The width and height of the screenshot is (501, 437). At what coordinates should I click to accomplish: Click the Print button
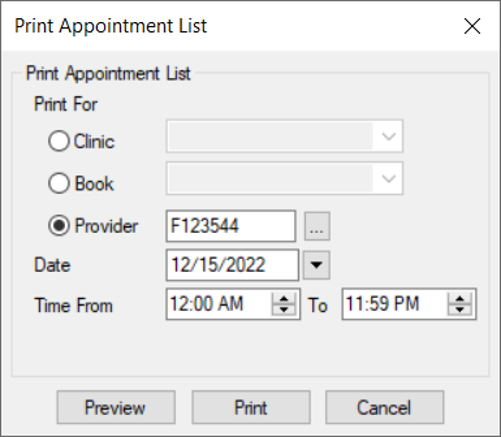point(251,407)
